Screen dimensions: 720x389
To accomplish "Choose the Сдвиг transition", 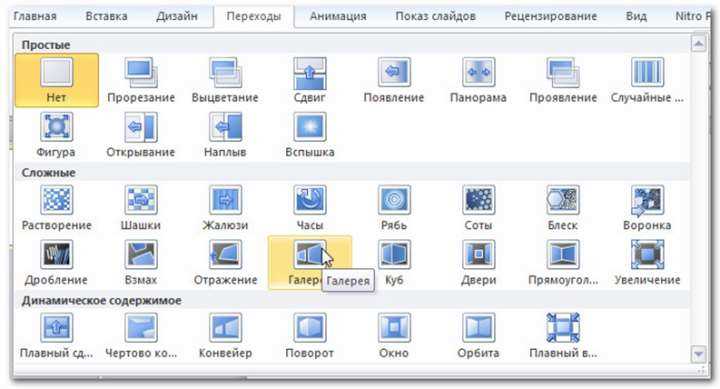I will click(310, 80).
